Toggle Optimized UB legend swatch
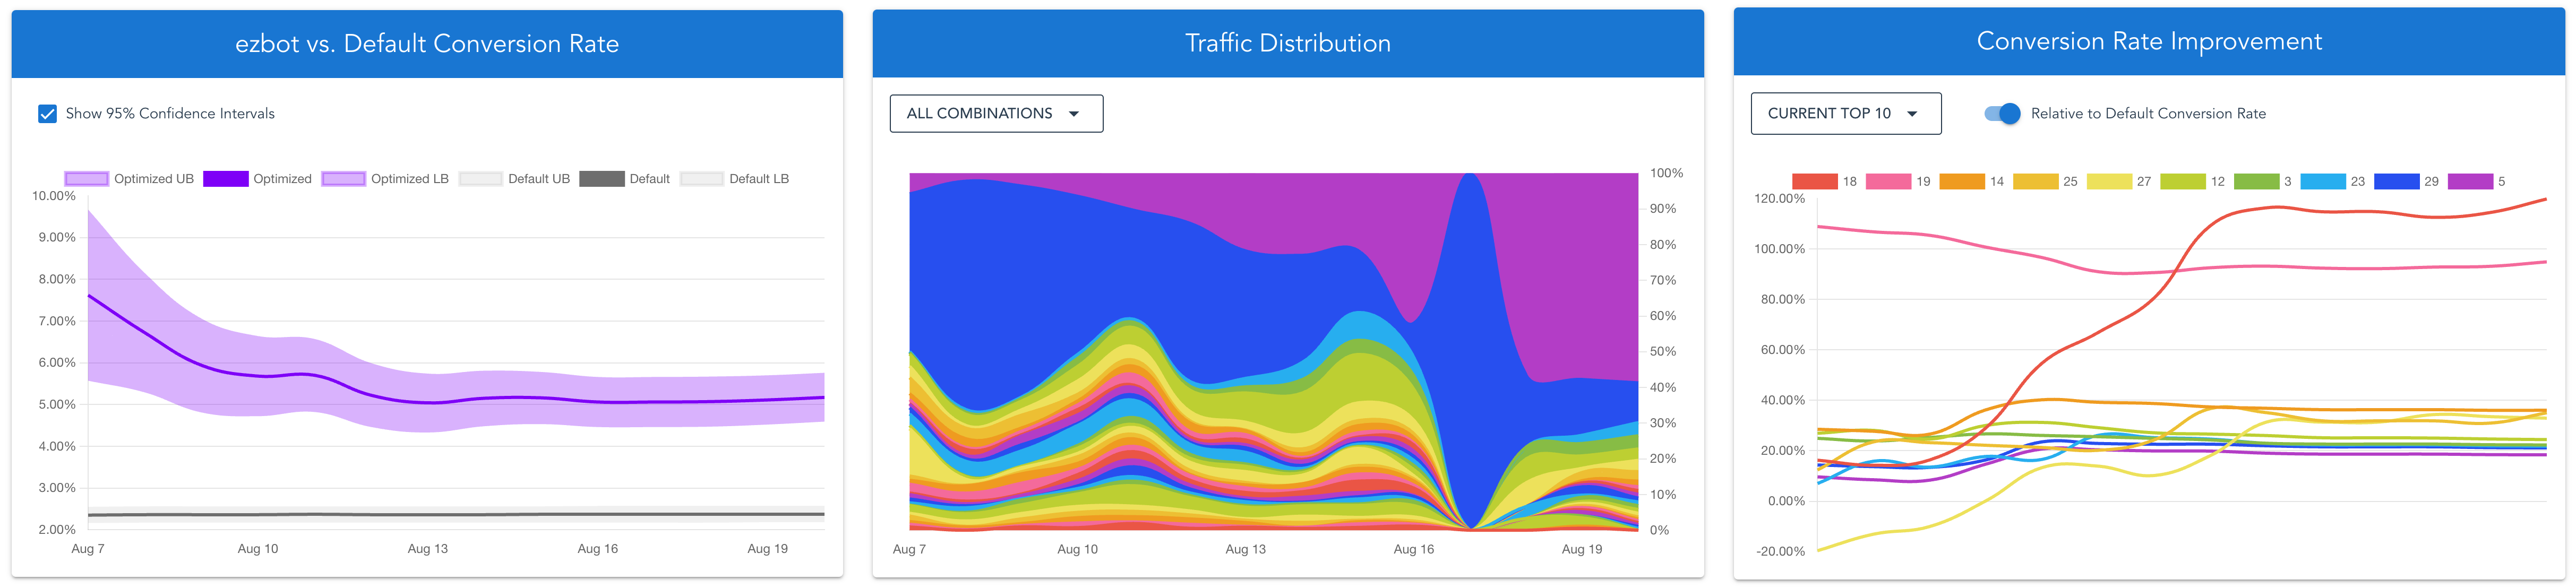The width and height of the screenshot is (2576, 588). 86,179
